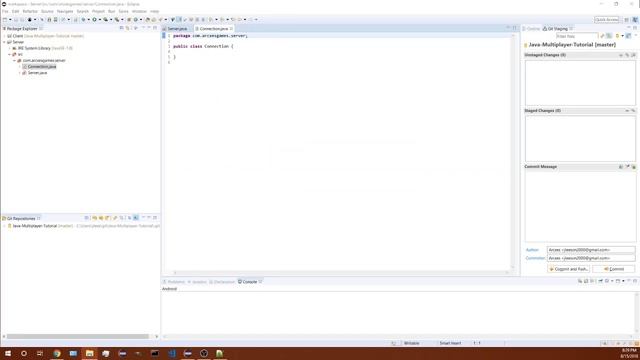Toggle Link with Editor in Package Explorer
The width and height of the screenshot is (640, 360).
click(x=128, y=29)
